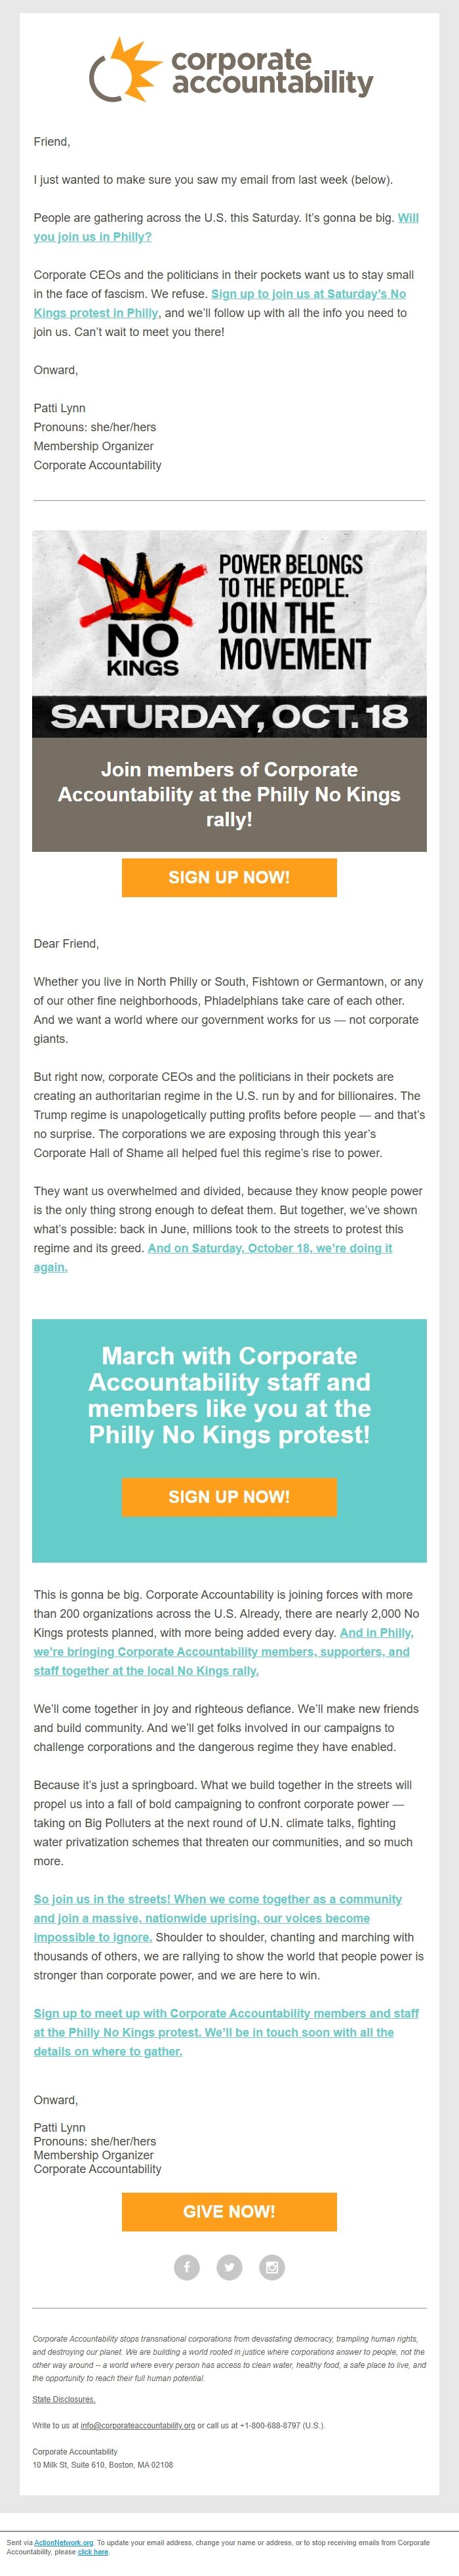The height and width of the screenshot is (2576, 459).
Task: Follow the "And in Philly, we're bringing" link
Action: [220, 1651]
